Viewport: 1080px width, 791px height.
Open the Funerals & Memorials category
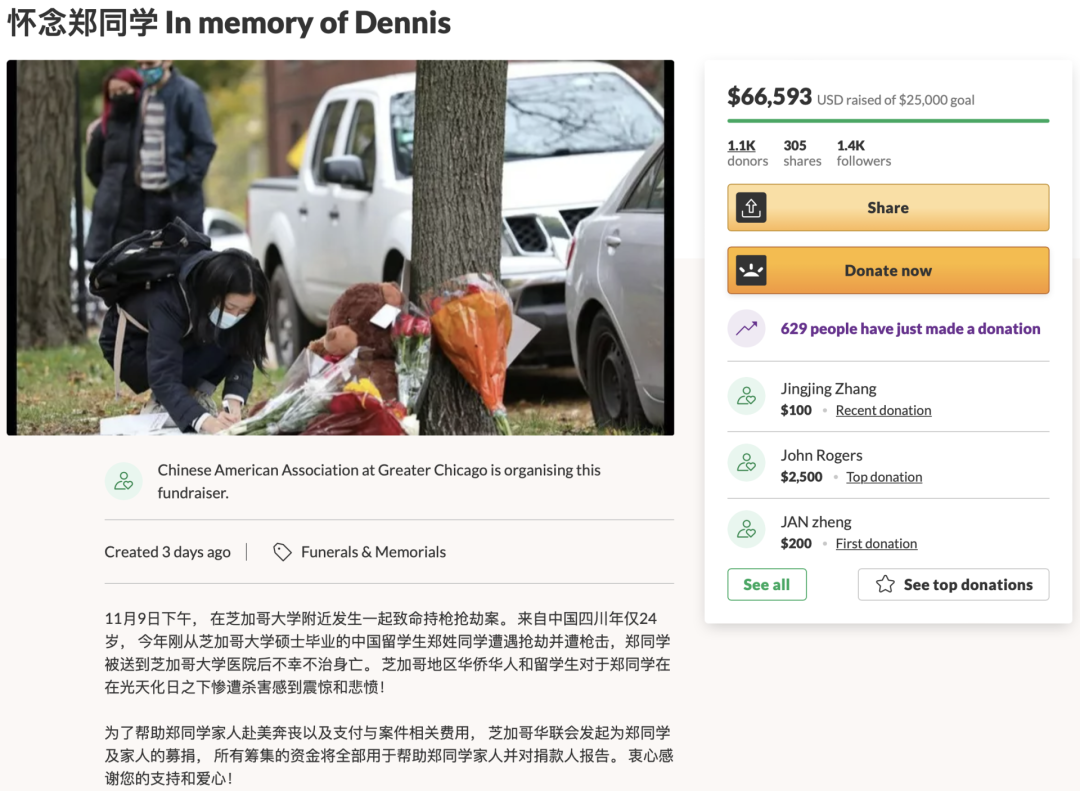click(373, 552)
